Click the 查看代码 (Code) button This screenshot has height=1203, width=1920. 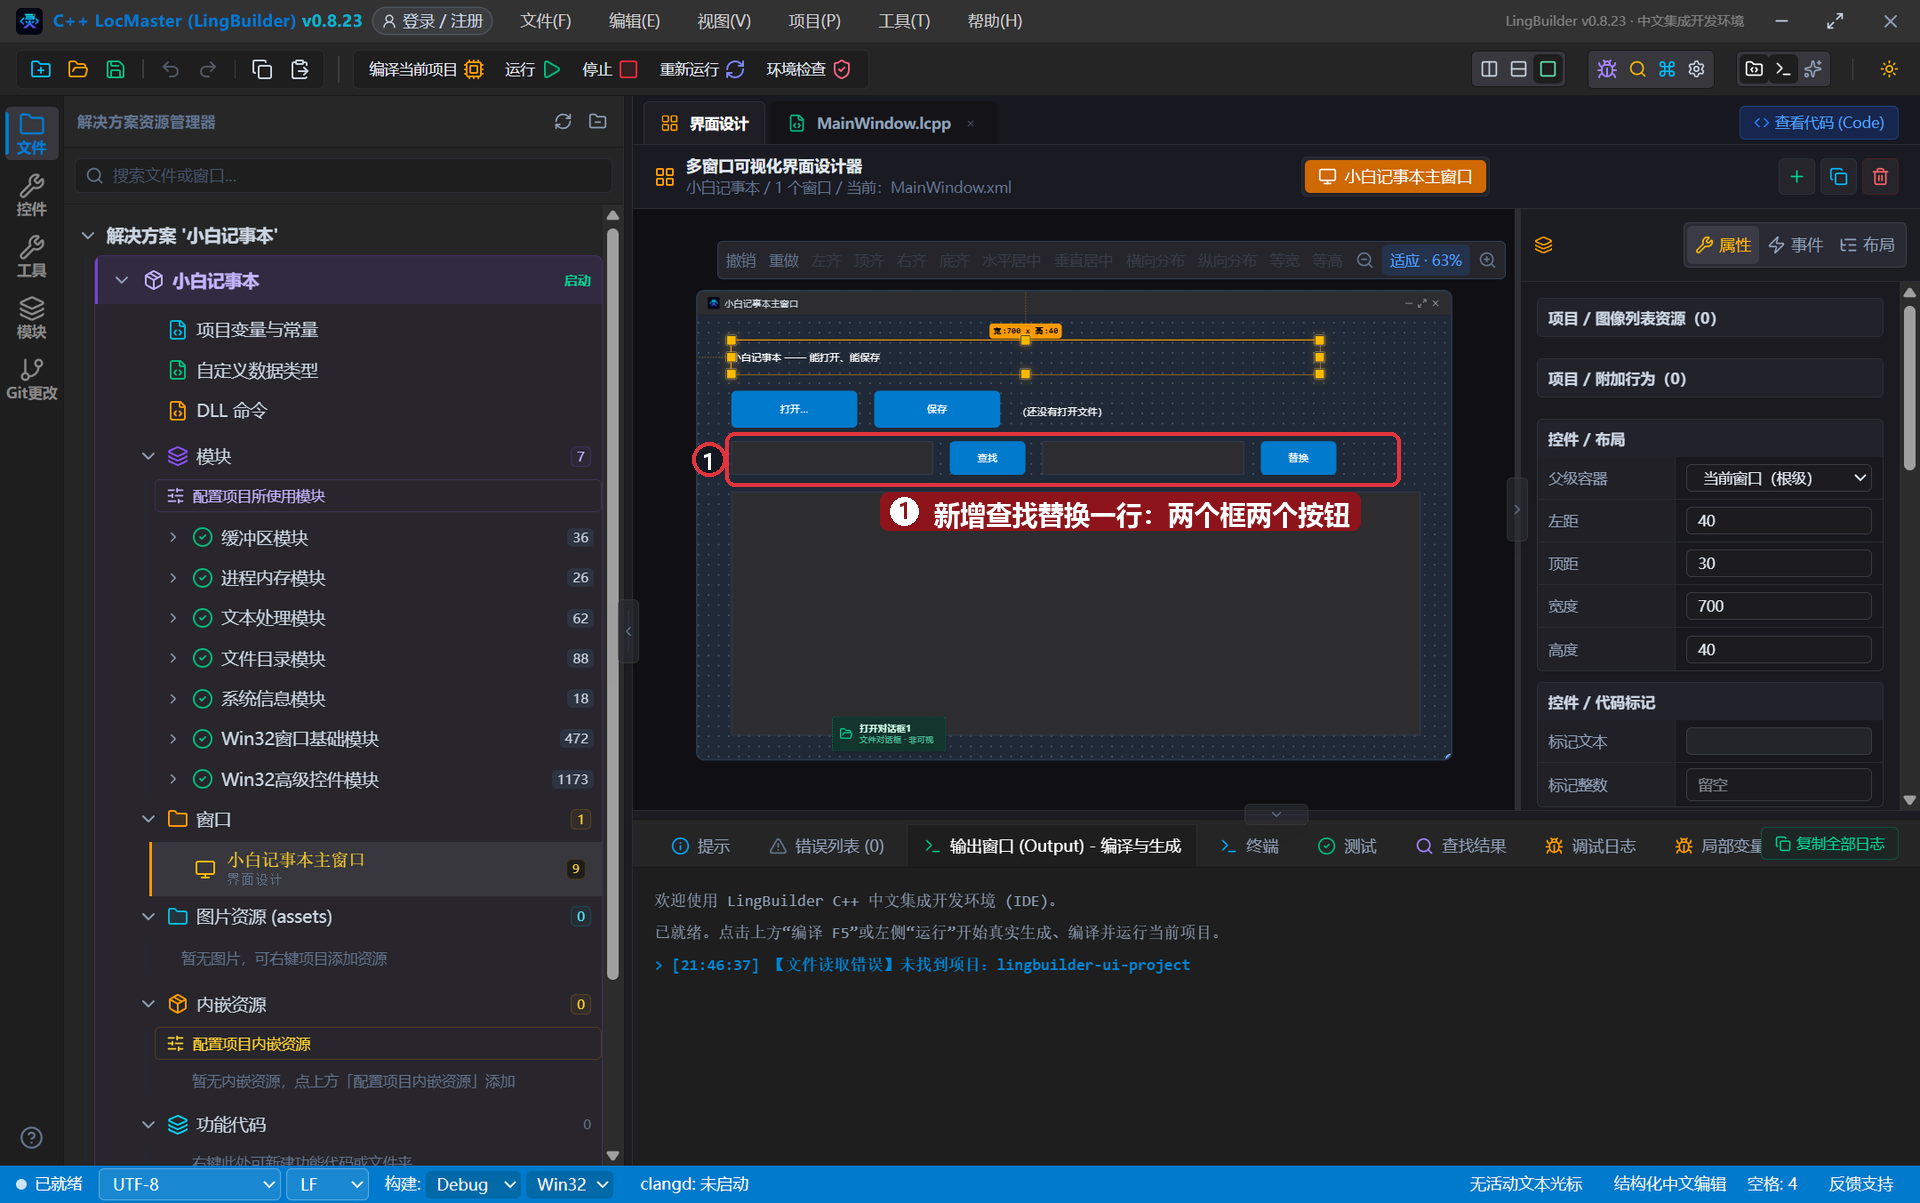pos(1818,122)
